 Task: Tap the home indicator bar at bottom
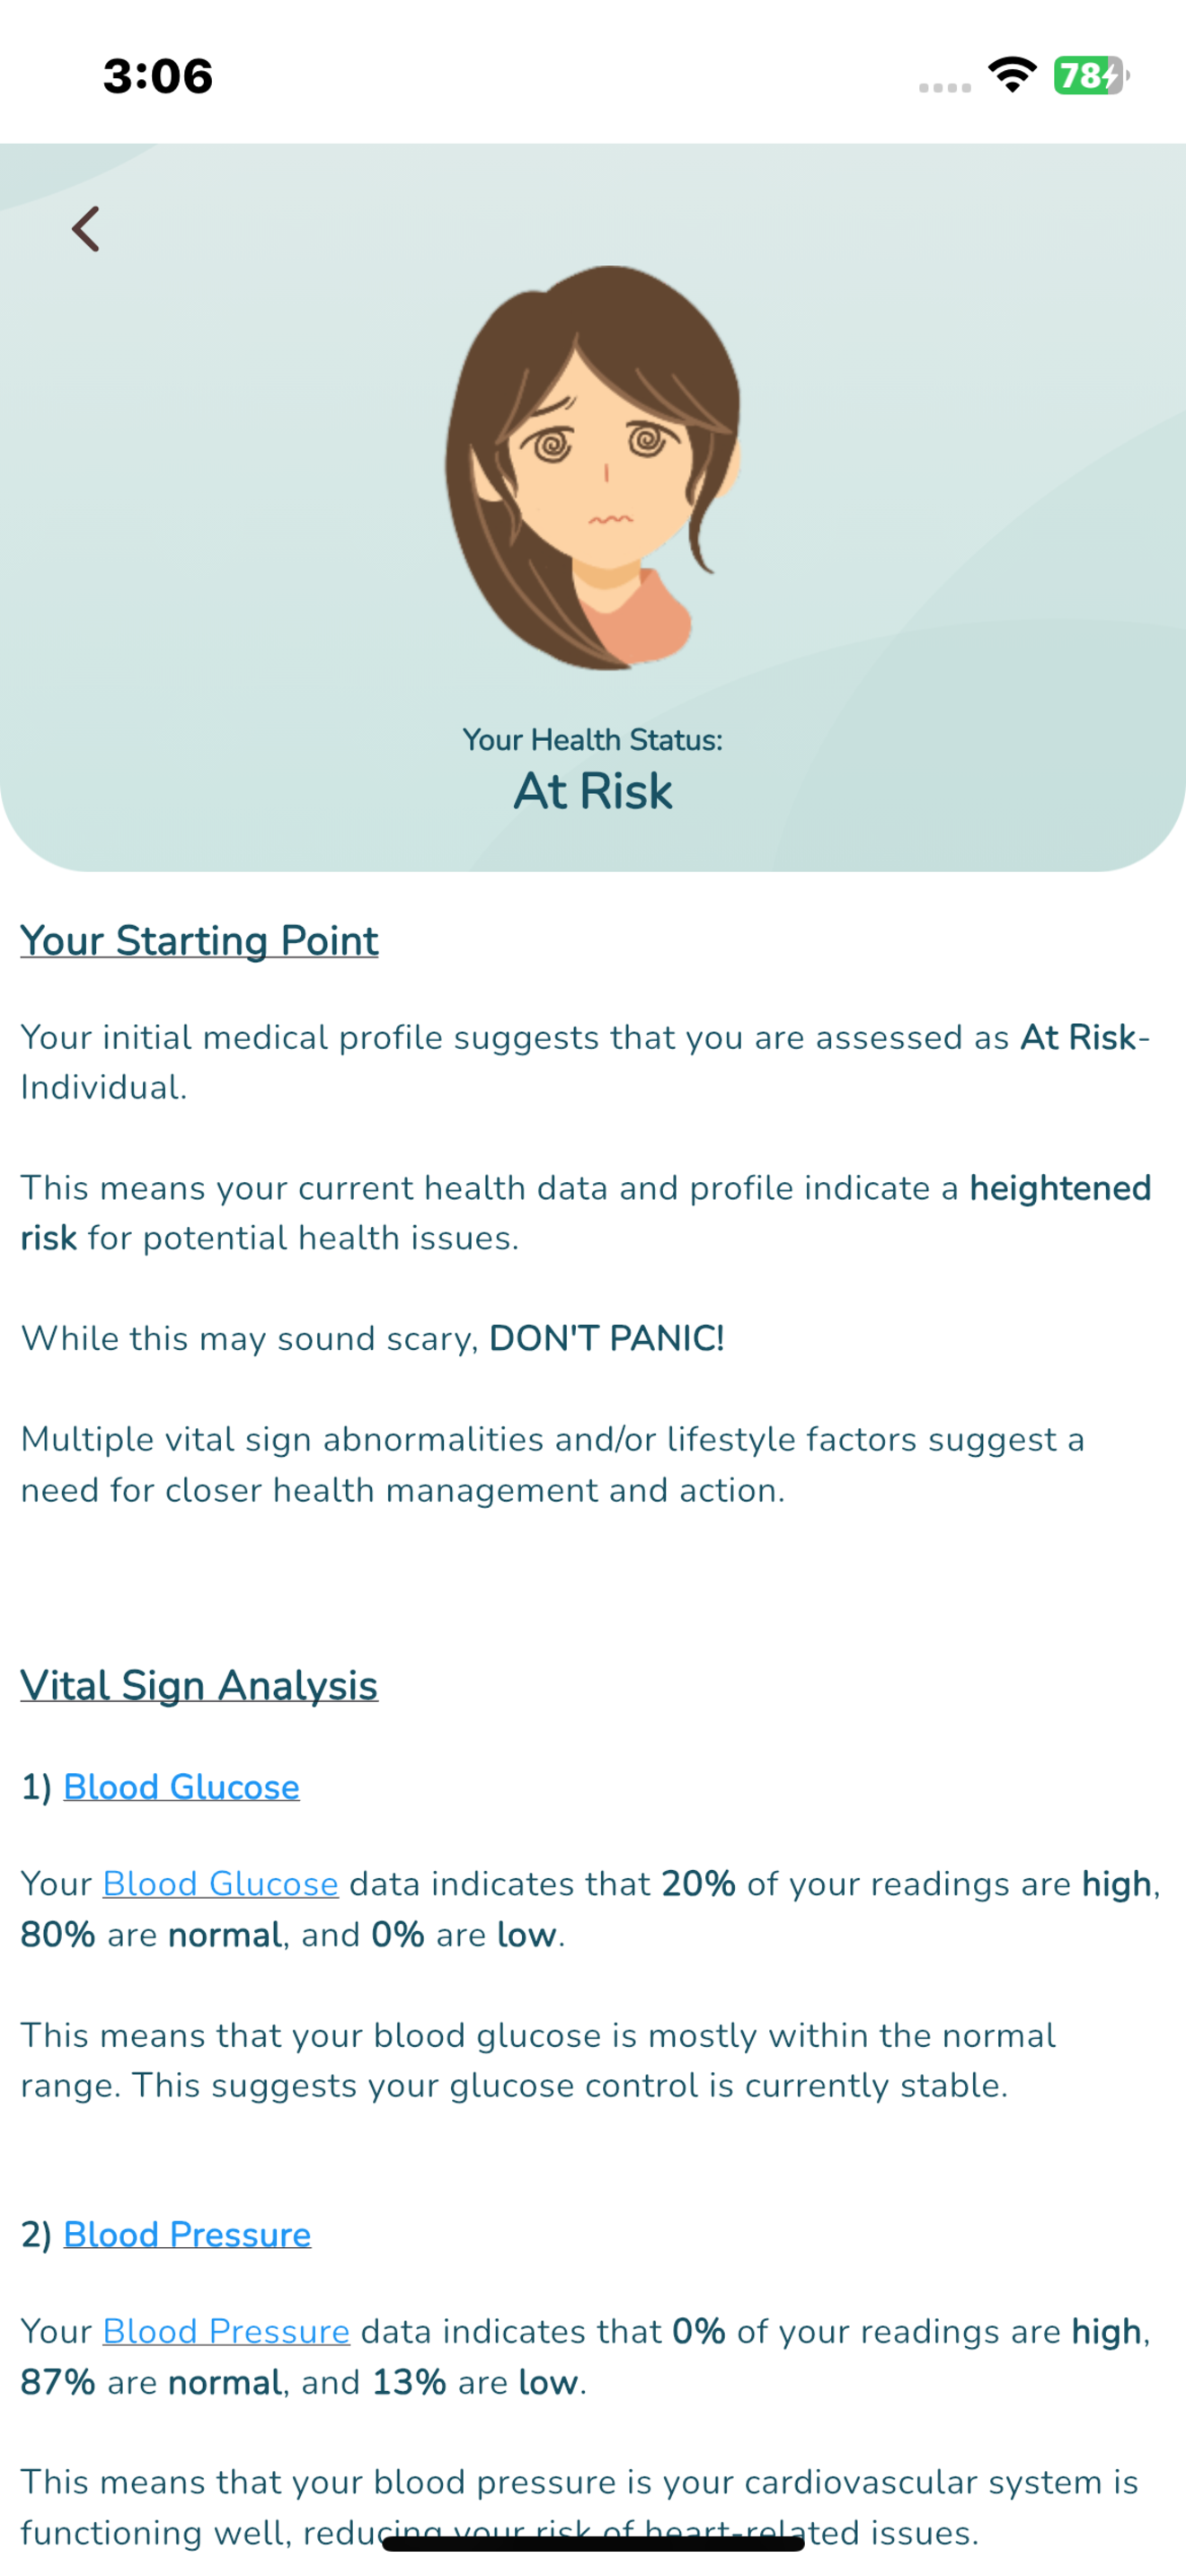coord(593,2543)
